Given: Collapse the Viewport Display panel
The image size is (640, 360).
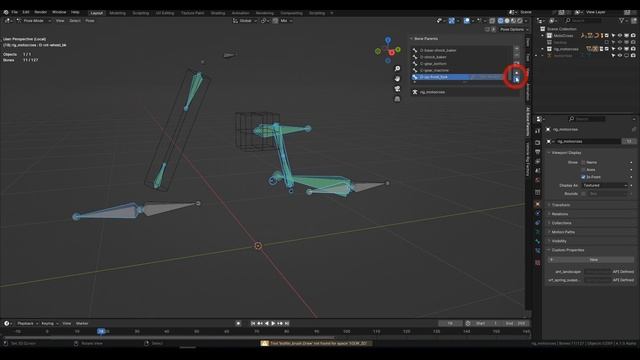Looking at the screenshot, I should tap(566, 153).
